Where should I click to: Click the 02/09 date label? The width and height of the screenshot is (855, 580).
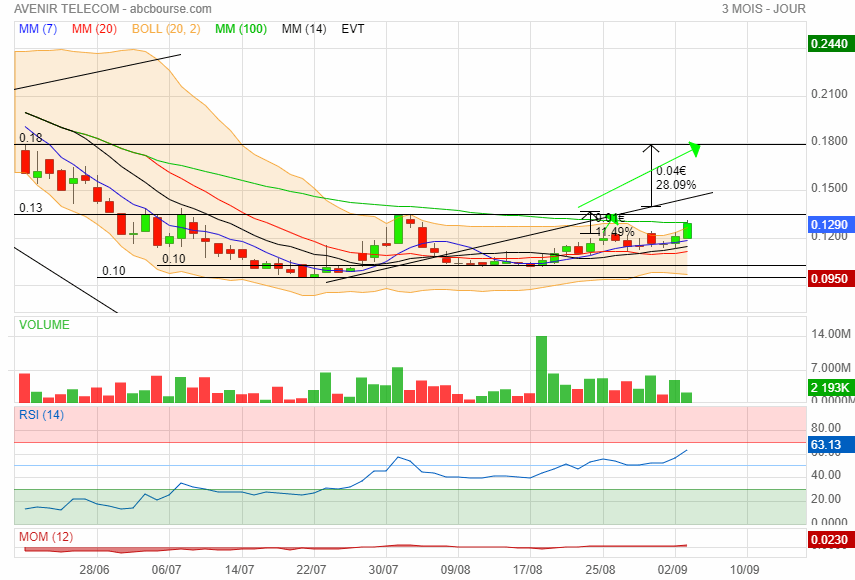(x=672, y=570)
